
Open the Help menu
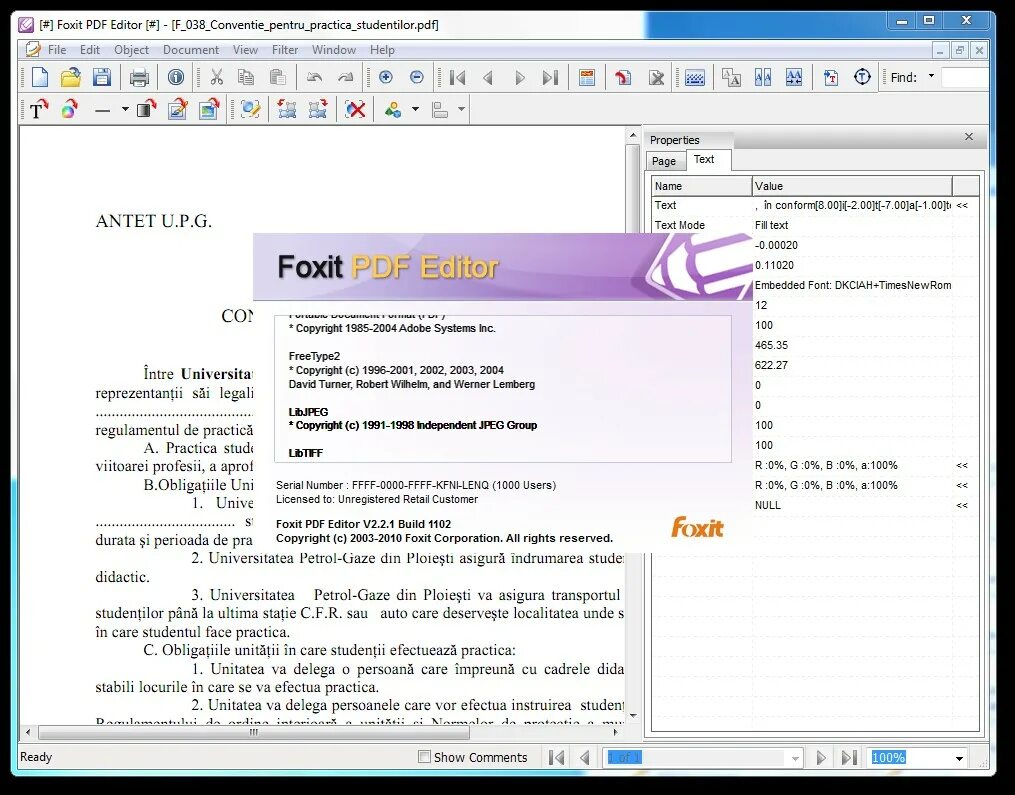[382, 50]
